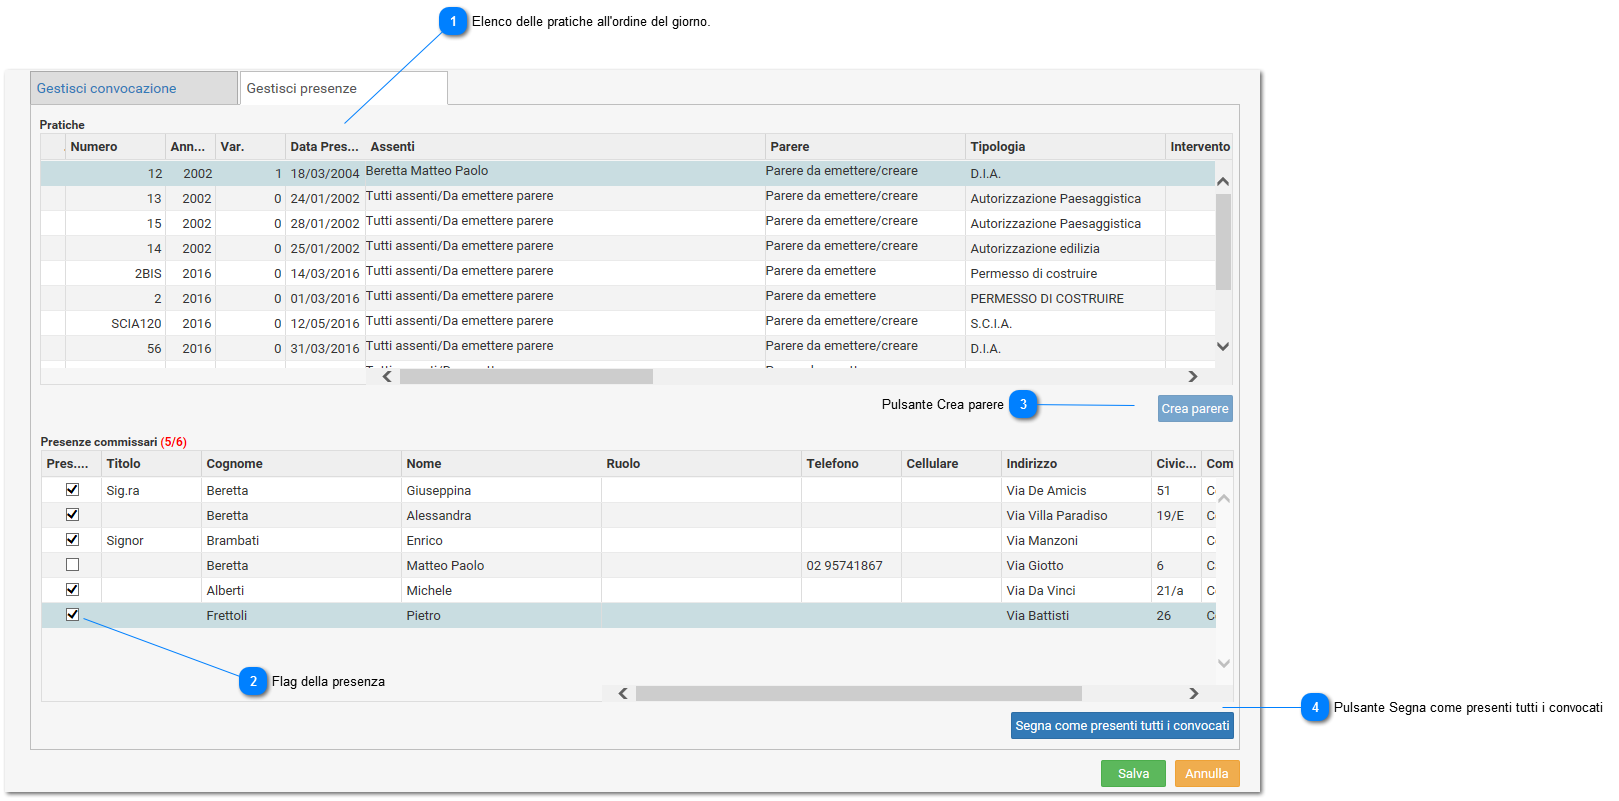Click down arrow of Pratiche vertical scrollbar
Screen dimensions: 1619x801
click(x=1223, y=346)
